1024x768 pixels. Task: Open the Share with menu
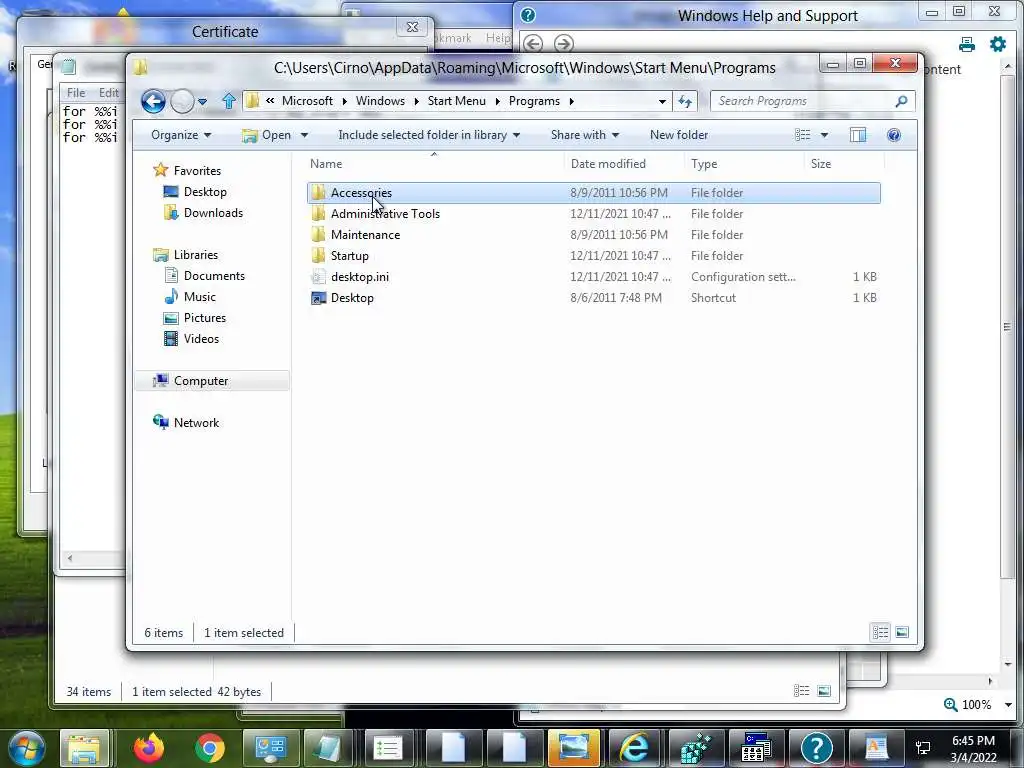[584, 135]
